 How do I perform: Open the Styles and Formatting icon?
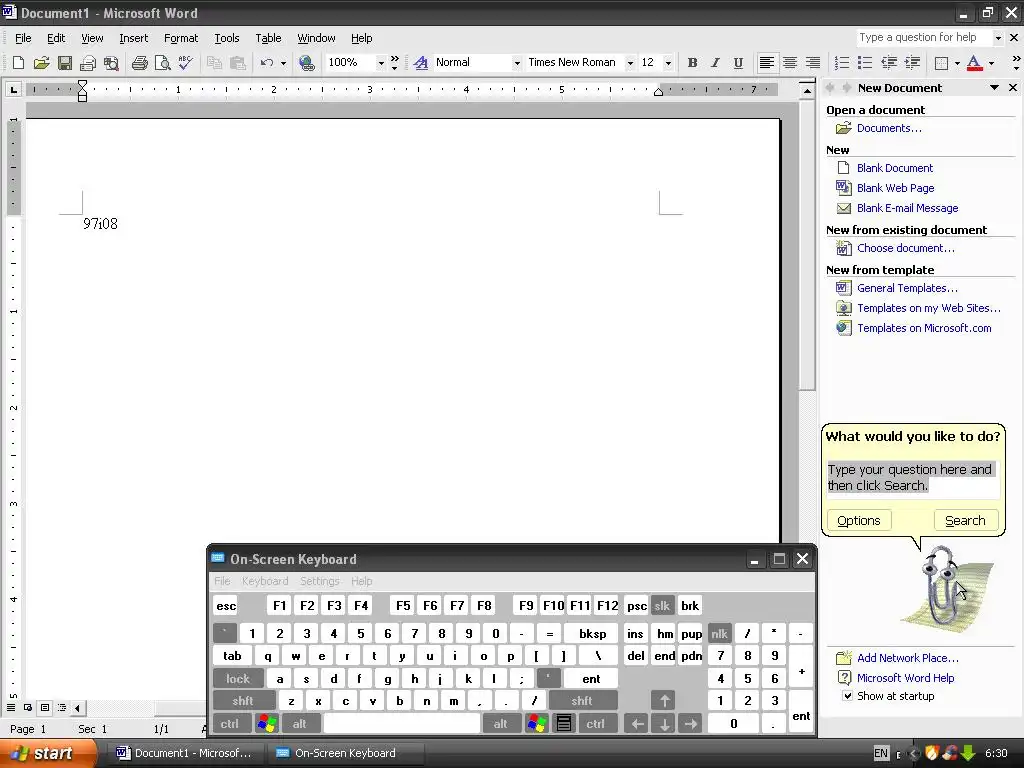(x=421, y=63)
